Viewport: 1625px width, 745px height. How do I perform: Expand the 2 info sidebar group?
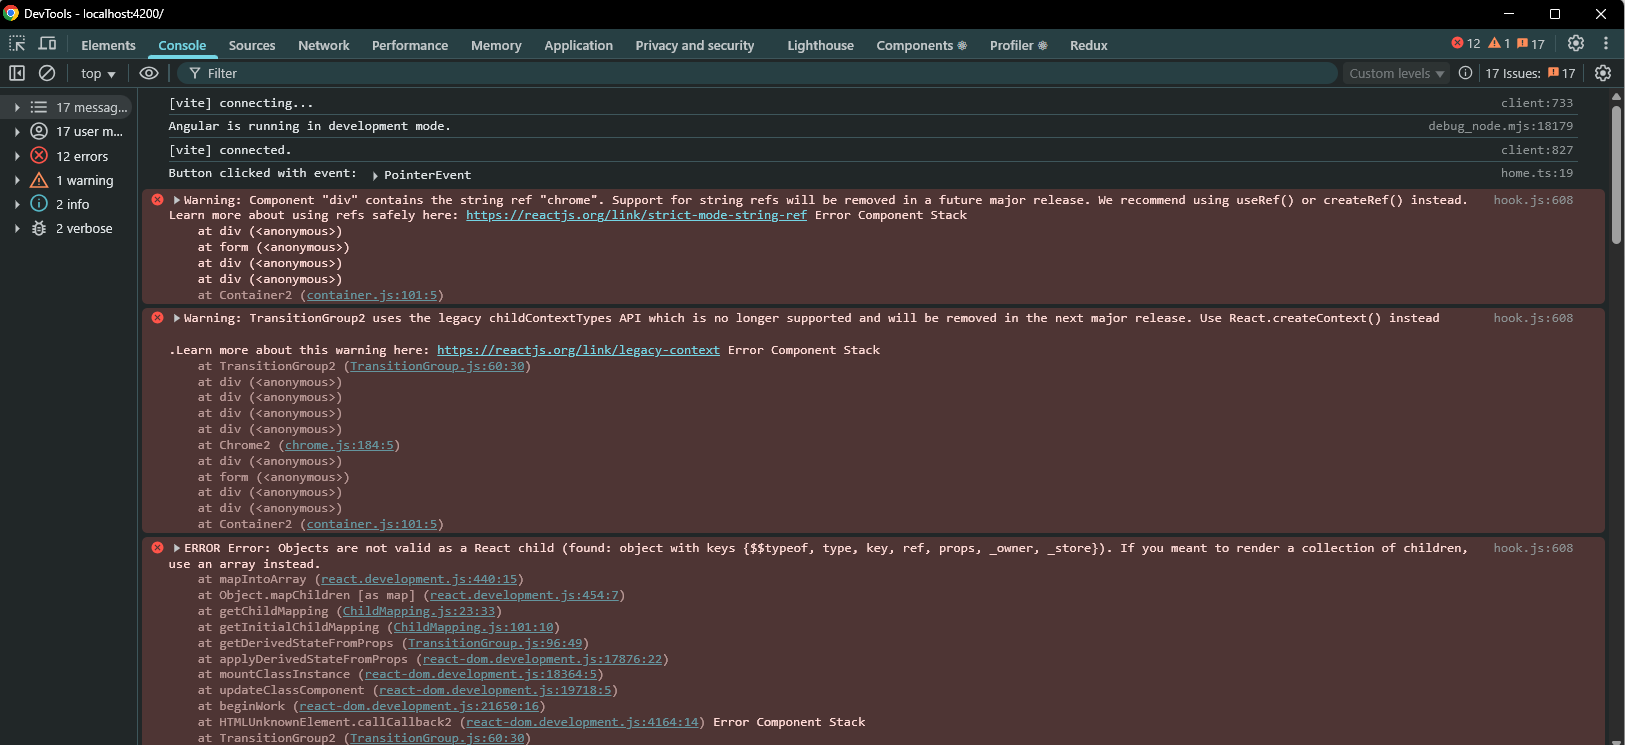[17, 204]
